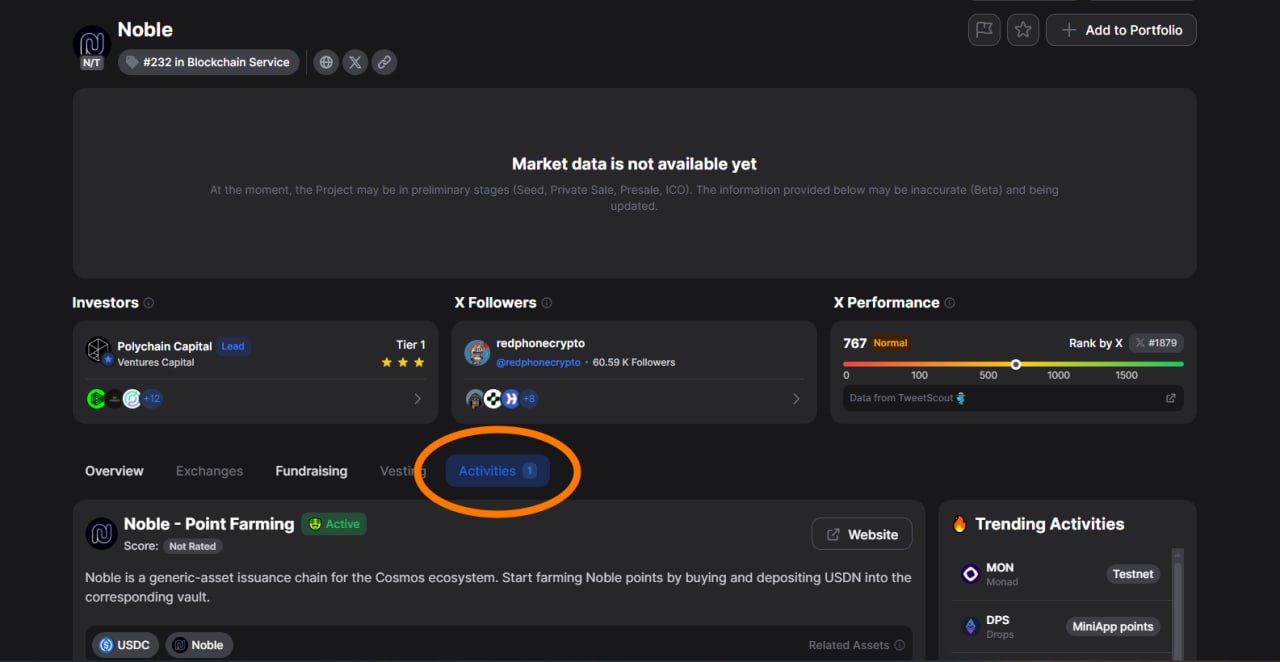1280x662 pixels.
Task: Click the Active status badge
Action: pyautogui.click(x=334, y=524)
